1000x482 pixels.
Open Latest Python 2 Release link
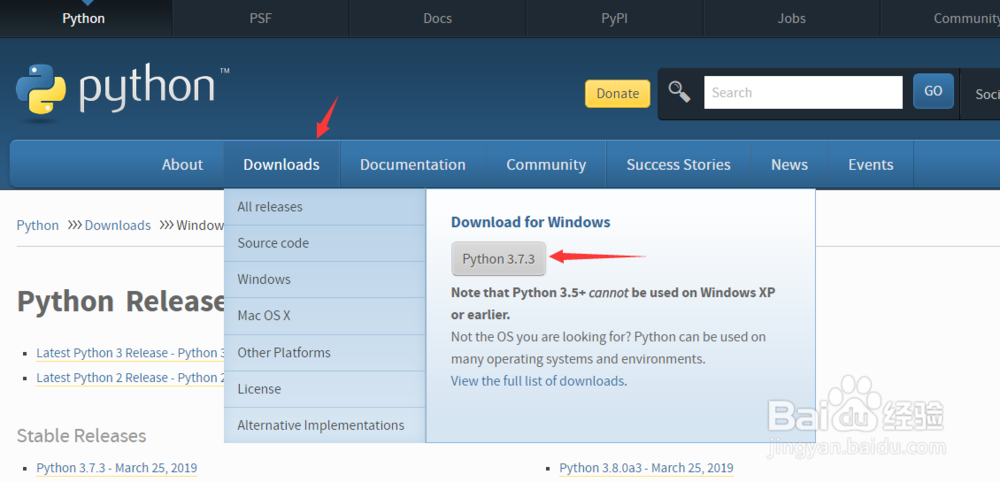click(x=131, y=377)
